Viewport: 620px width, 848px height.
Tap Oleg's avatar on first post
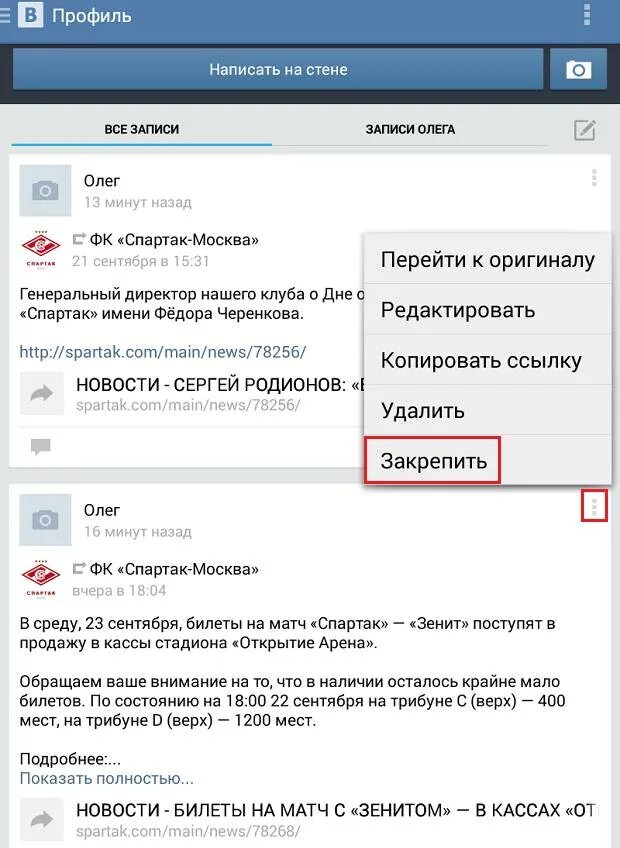[45, 190]
